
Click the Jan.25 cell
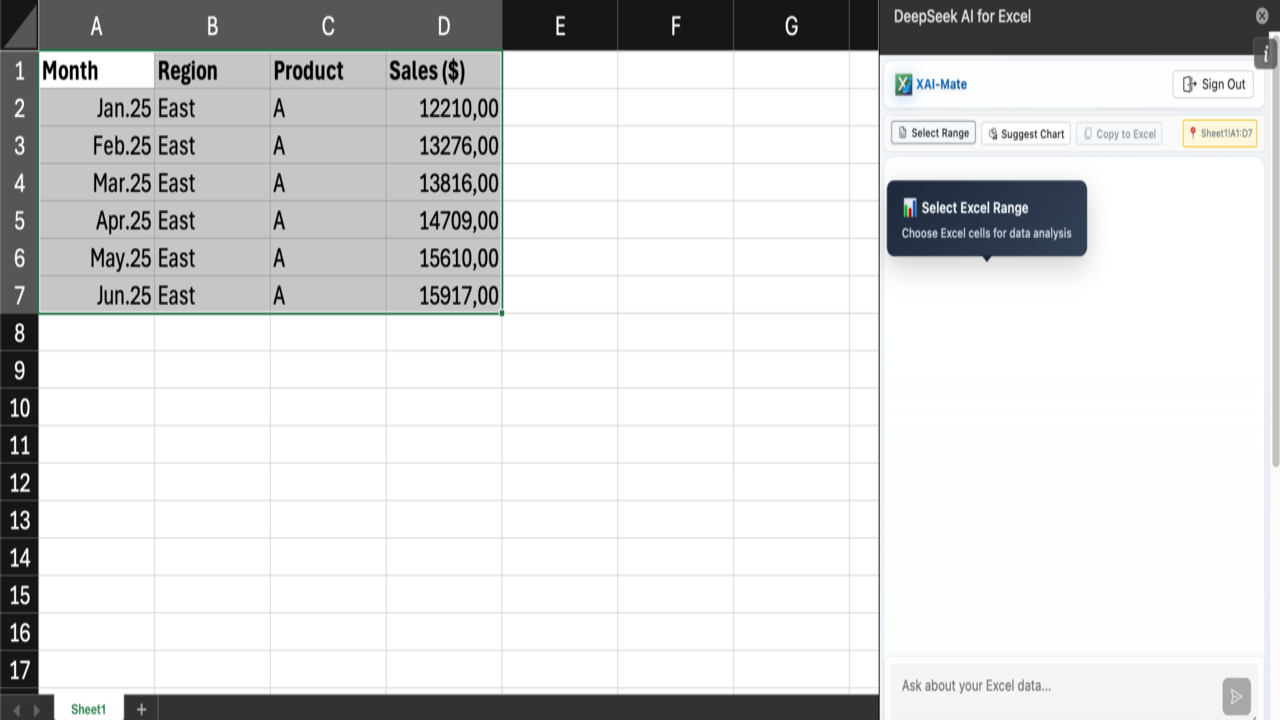[x=96, y=108]
